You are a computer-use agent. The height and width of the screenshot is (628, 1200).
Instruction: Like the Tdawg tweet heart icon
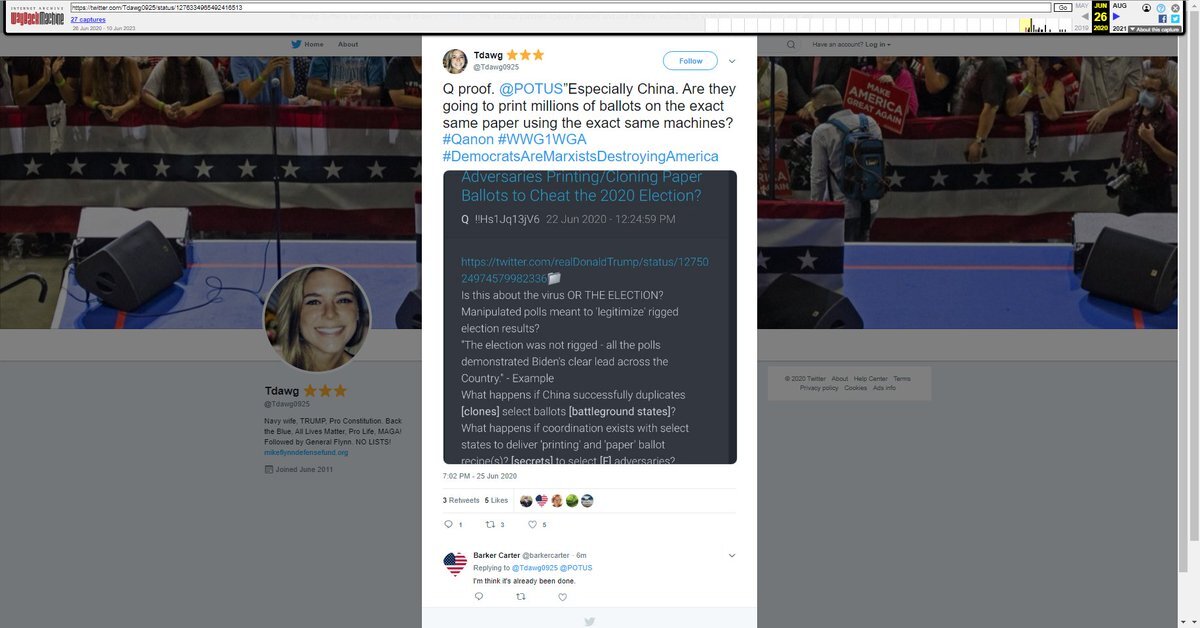pyautogui.click(x=532, y=524)
